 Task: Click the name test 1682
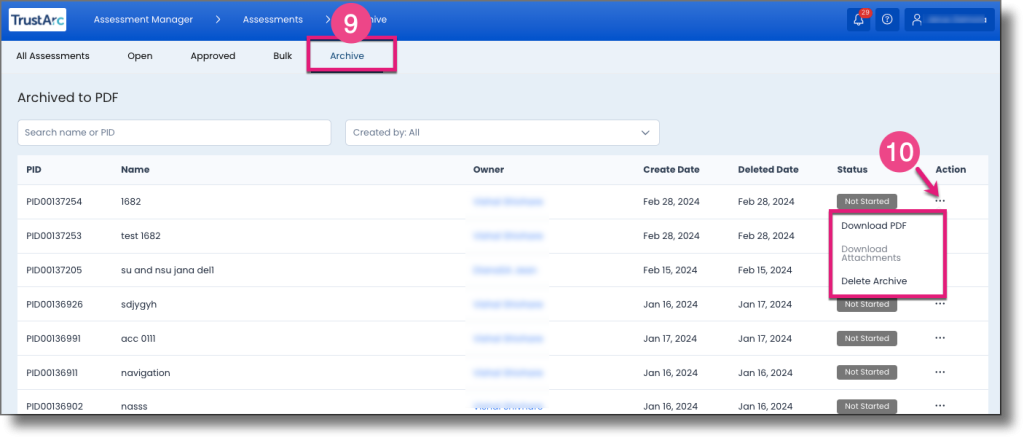pos(140,236)
